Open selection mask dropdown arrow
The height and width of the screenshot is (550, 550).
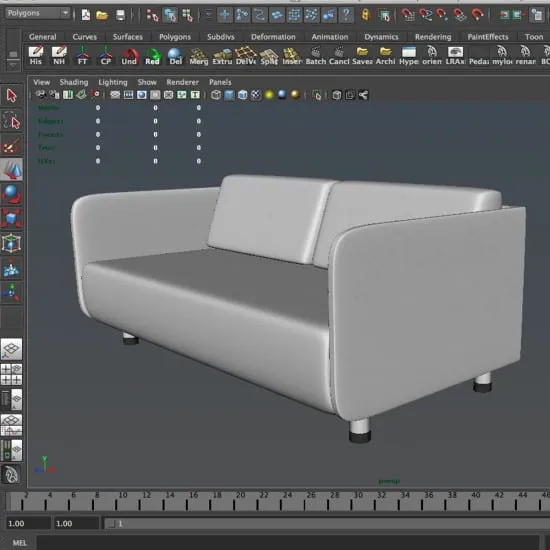click(208, 15)
